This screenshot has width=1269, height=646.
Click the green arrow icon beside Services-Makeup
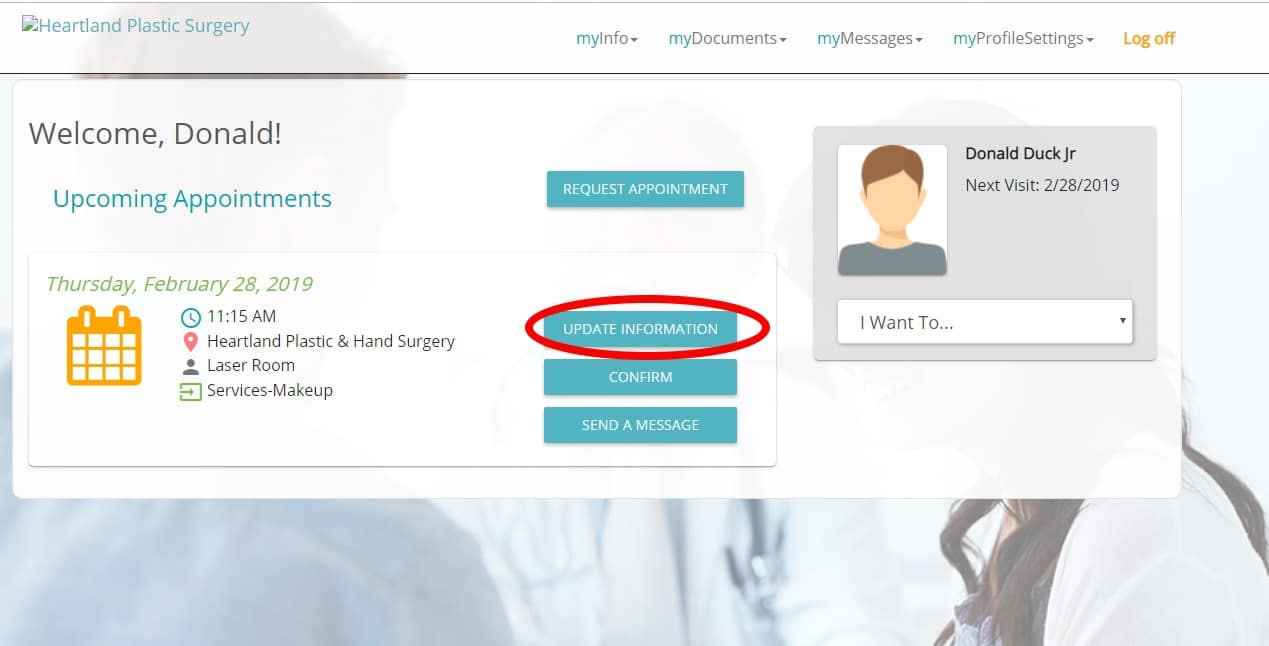190,391
